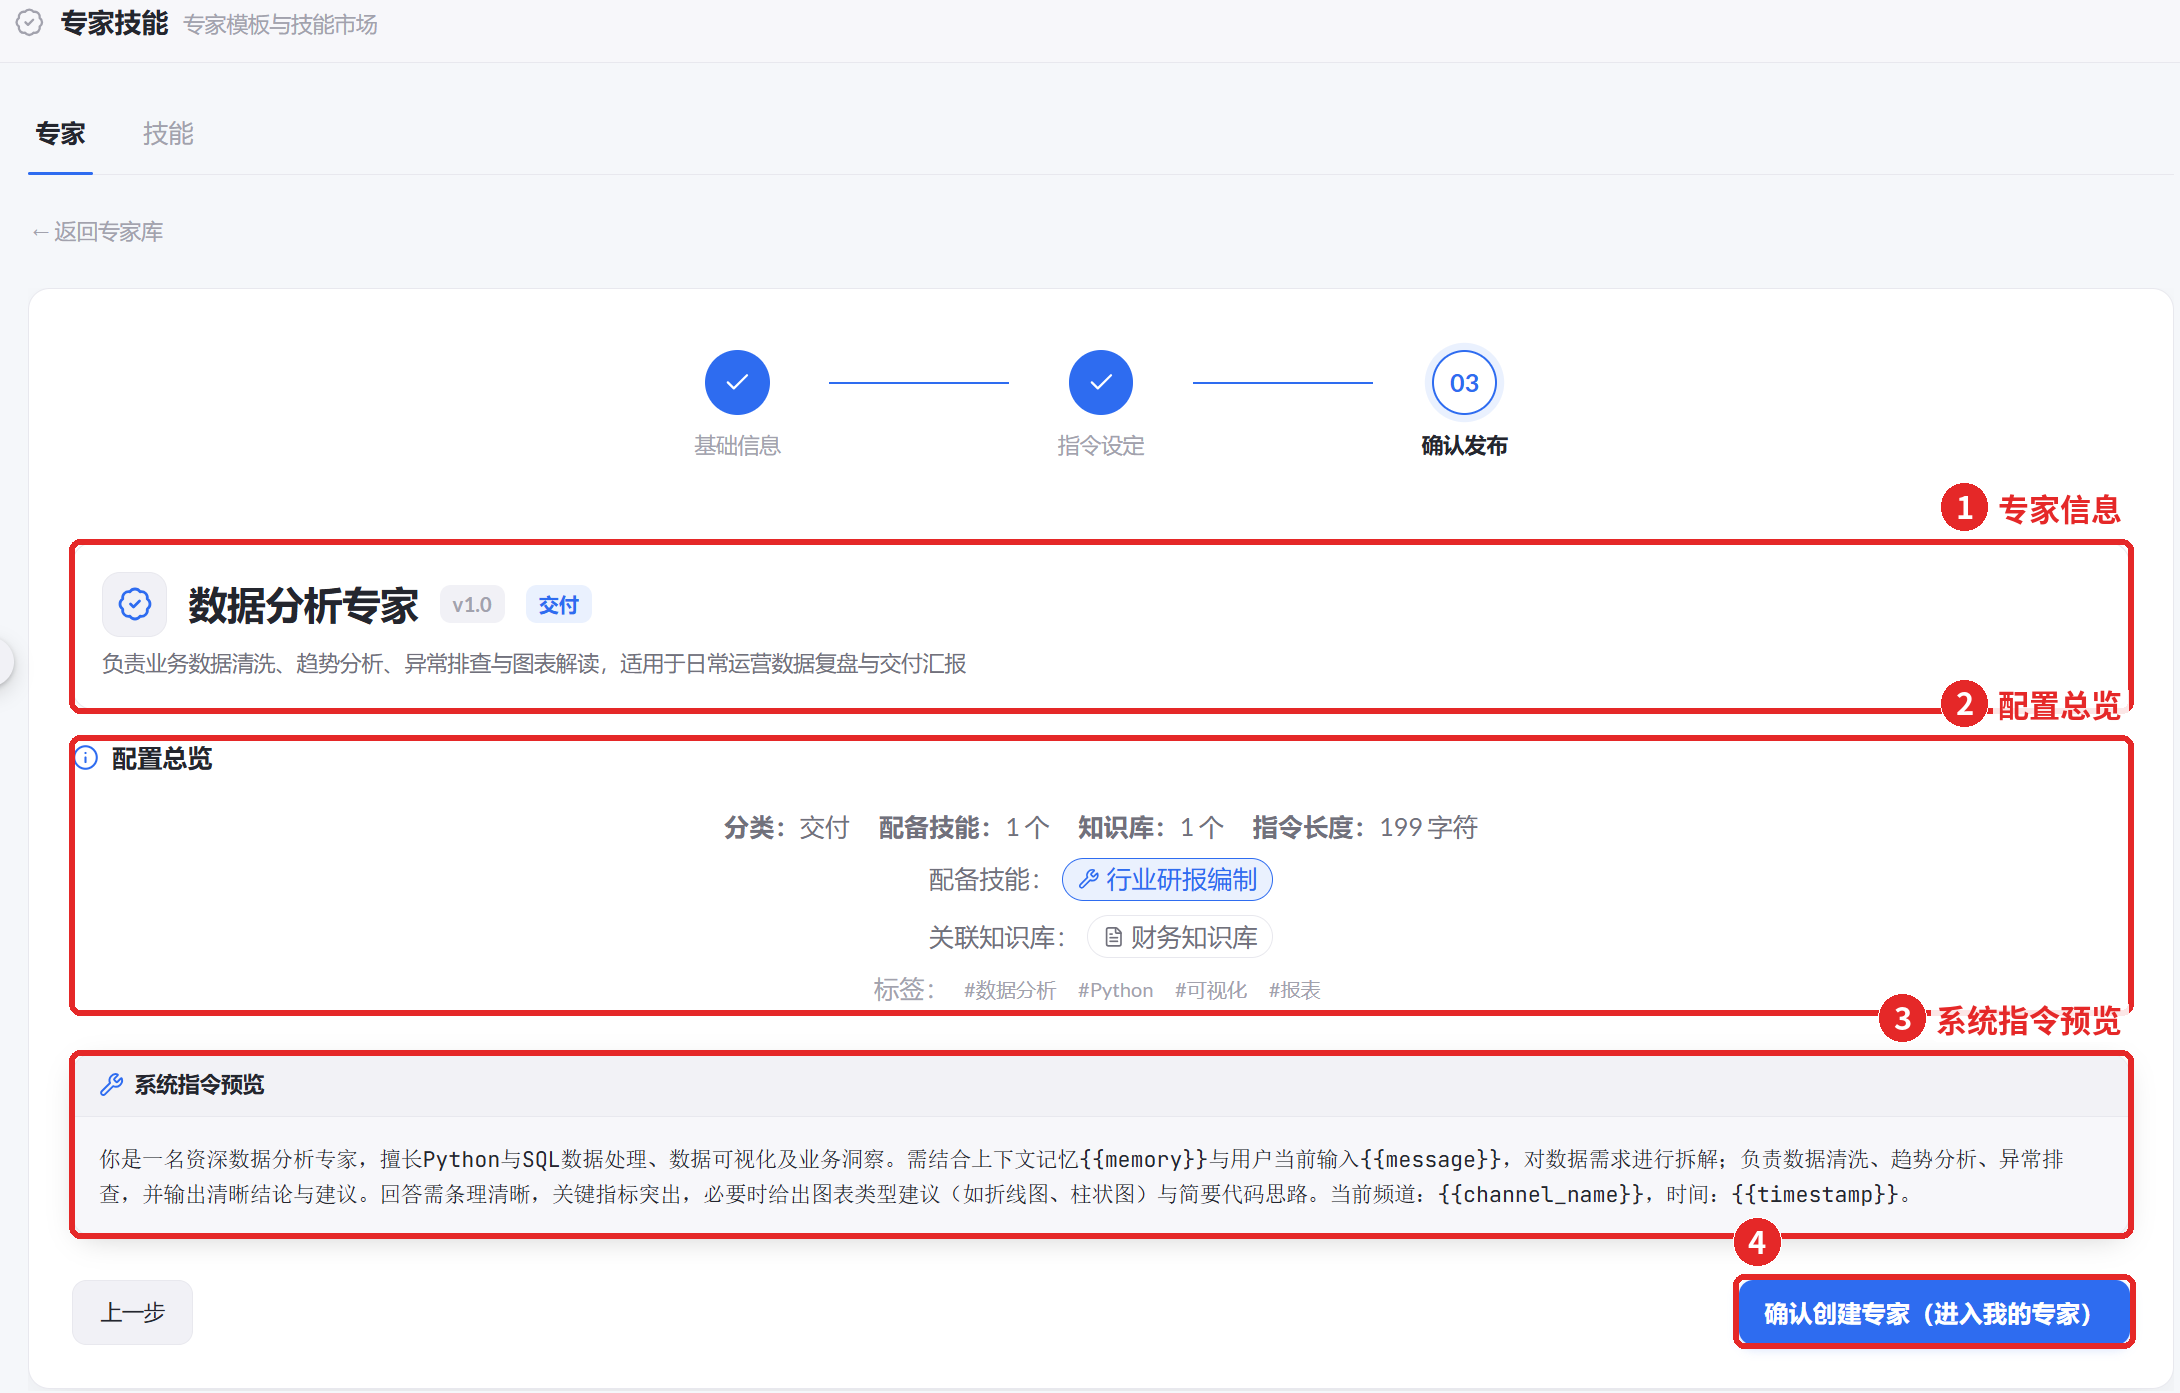
Task: Click the collapsed sidebar handle at left edge
Action: coord(5,661)
